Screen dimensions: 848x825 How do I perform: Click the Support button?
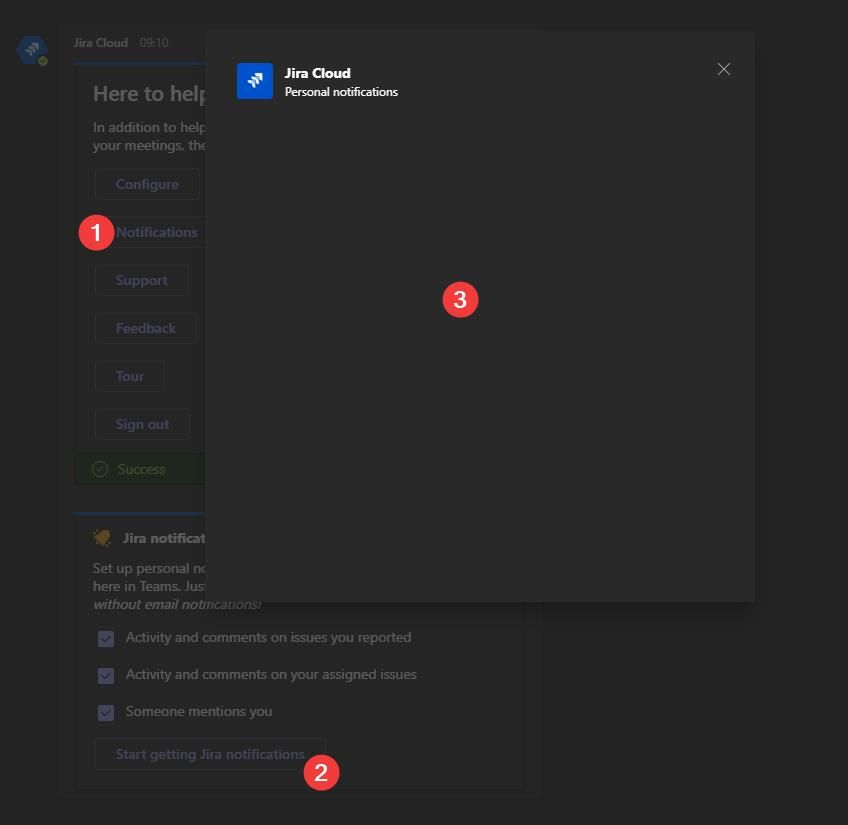[142, 280]
